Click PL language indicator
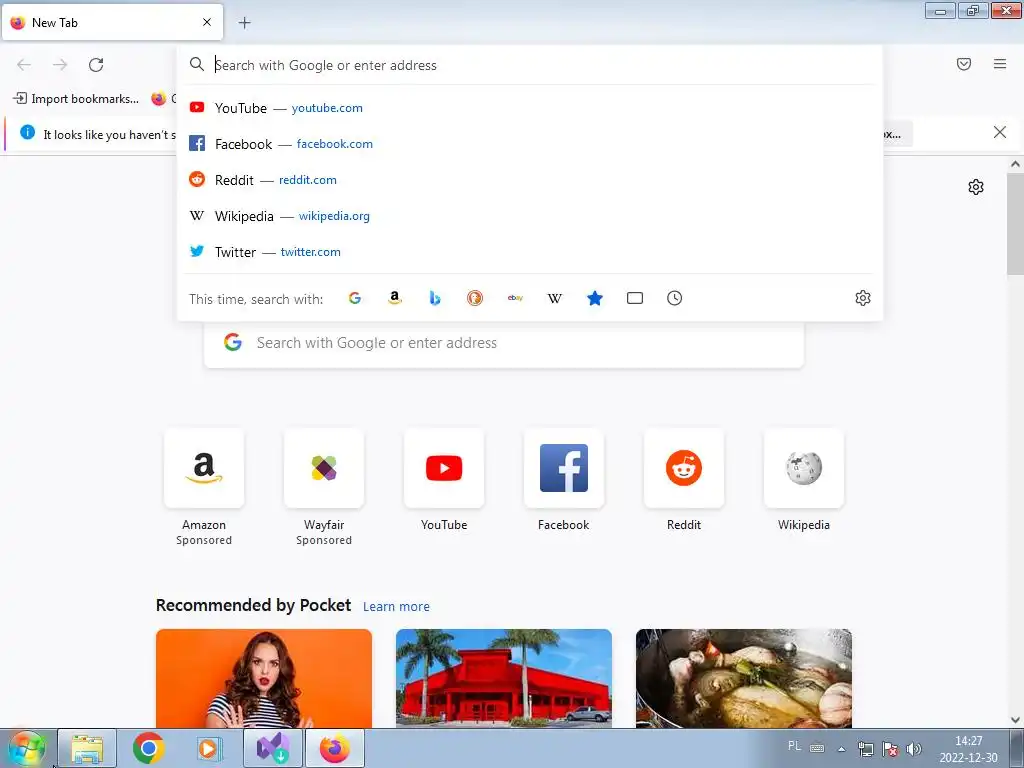The width and height of the screenshot is (1024, 768). (x=794, y=746)
